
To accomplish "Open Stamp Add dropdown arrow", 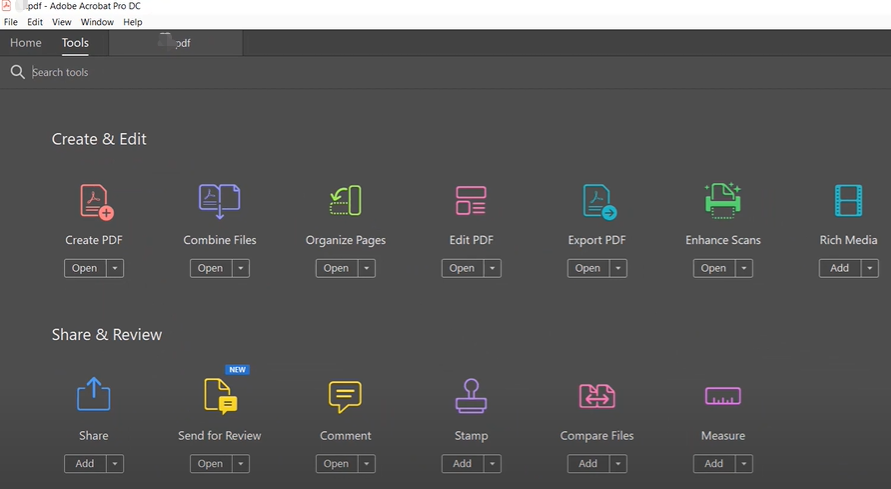I will (493, 463).
